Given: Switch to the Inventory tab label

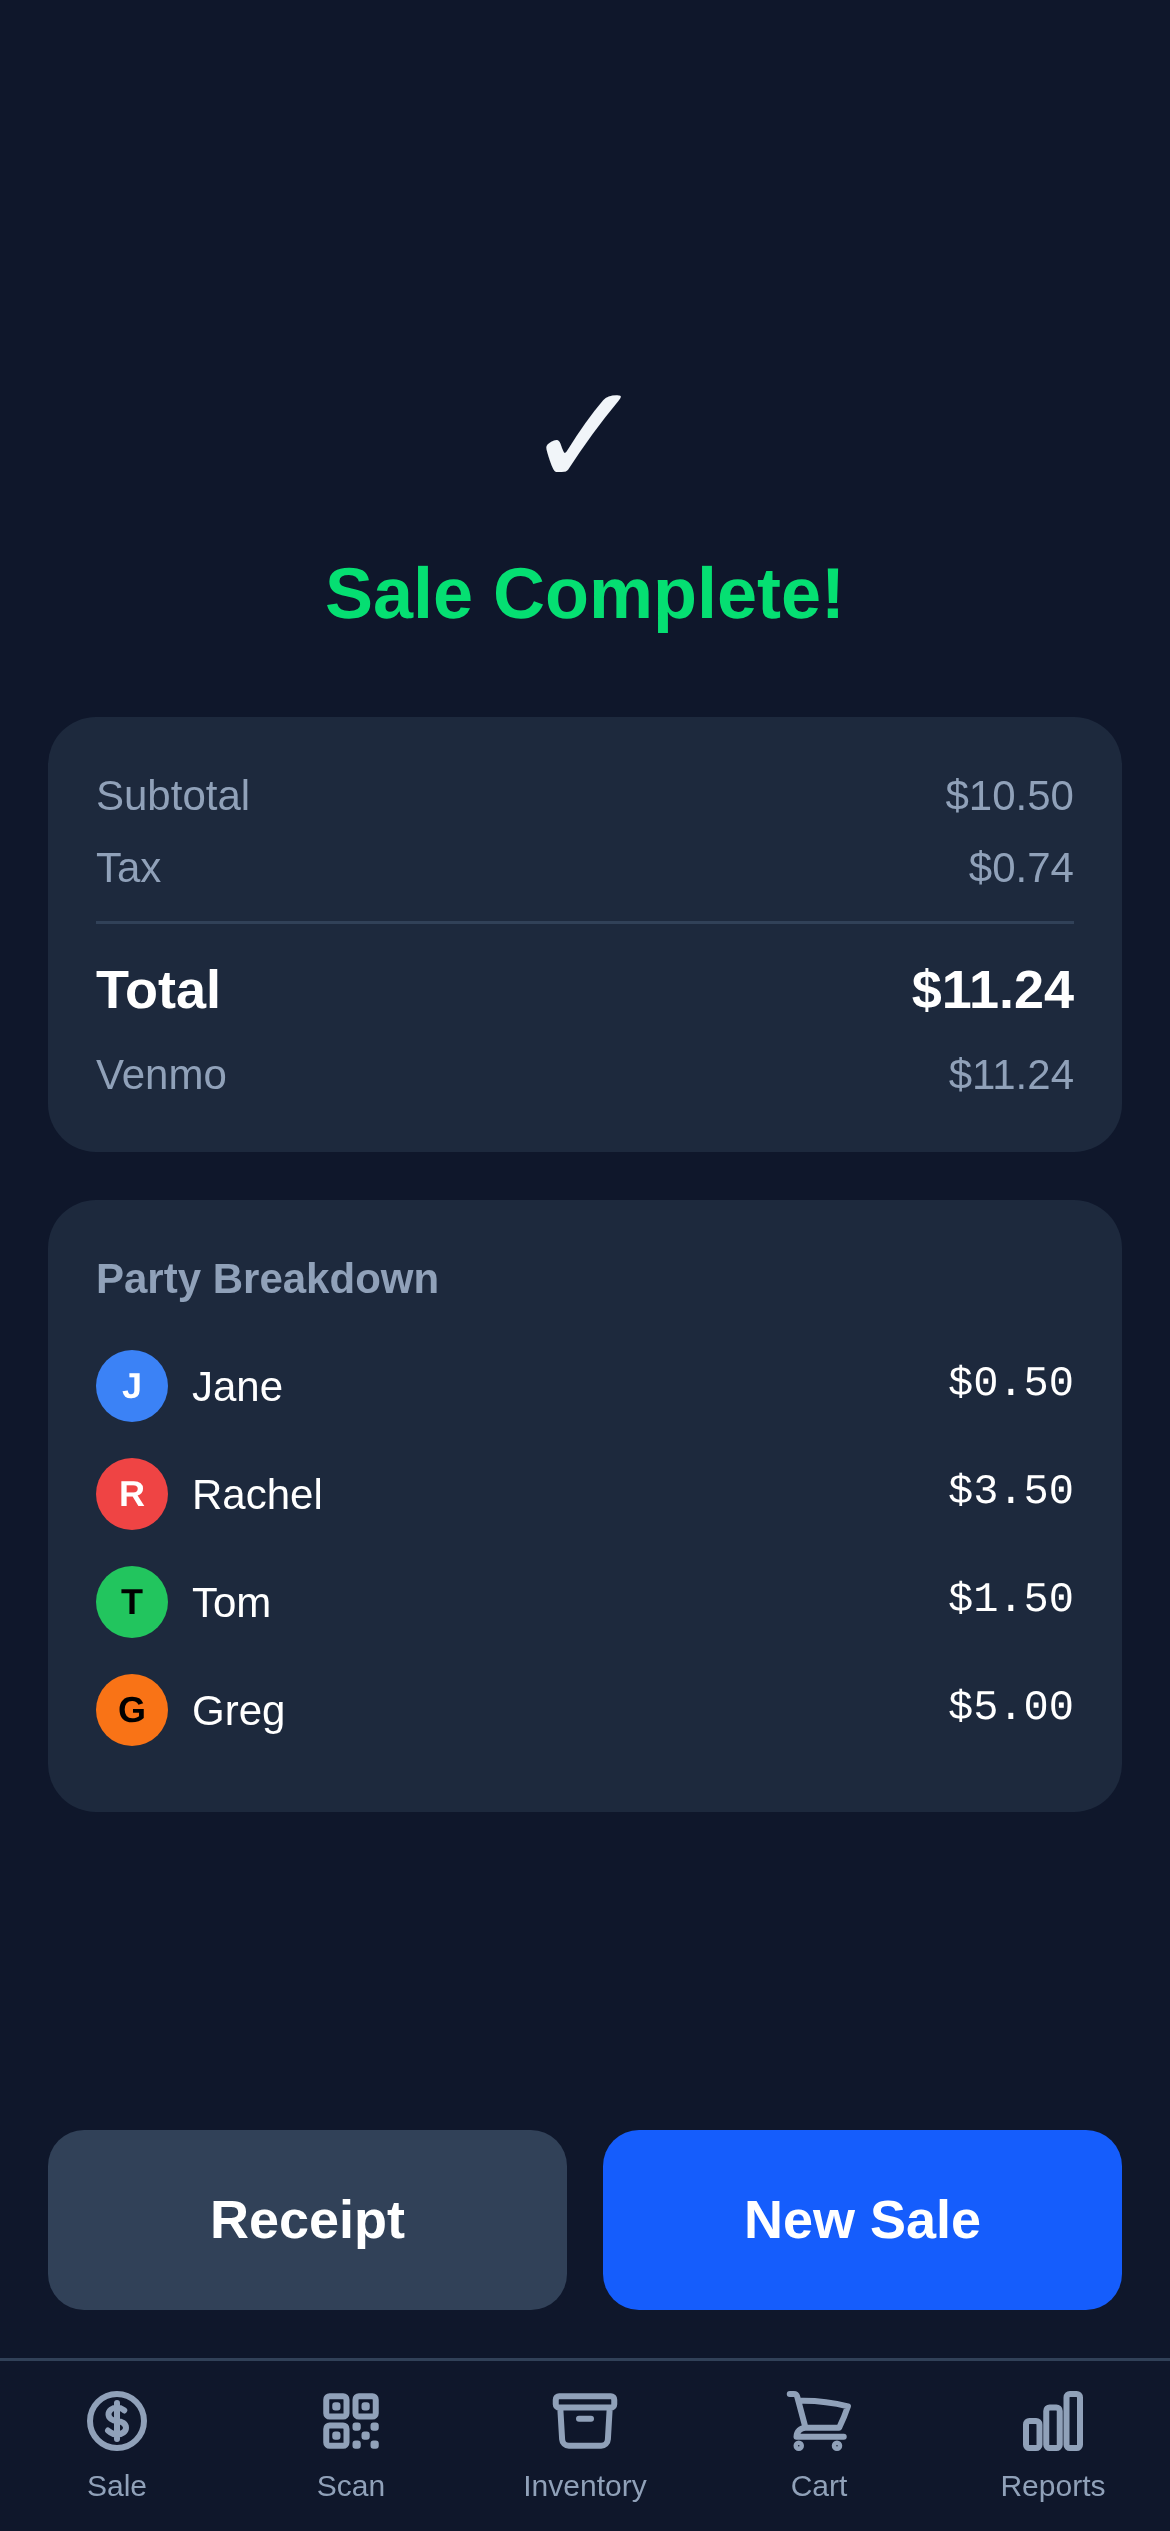Looking at the screenshot, I should coord(585,2486).
